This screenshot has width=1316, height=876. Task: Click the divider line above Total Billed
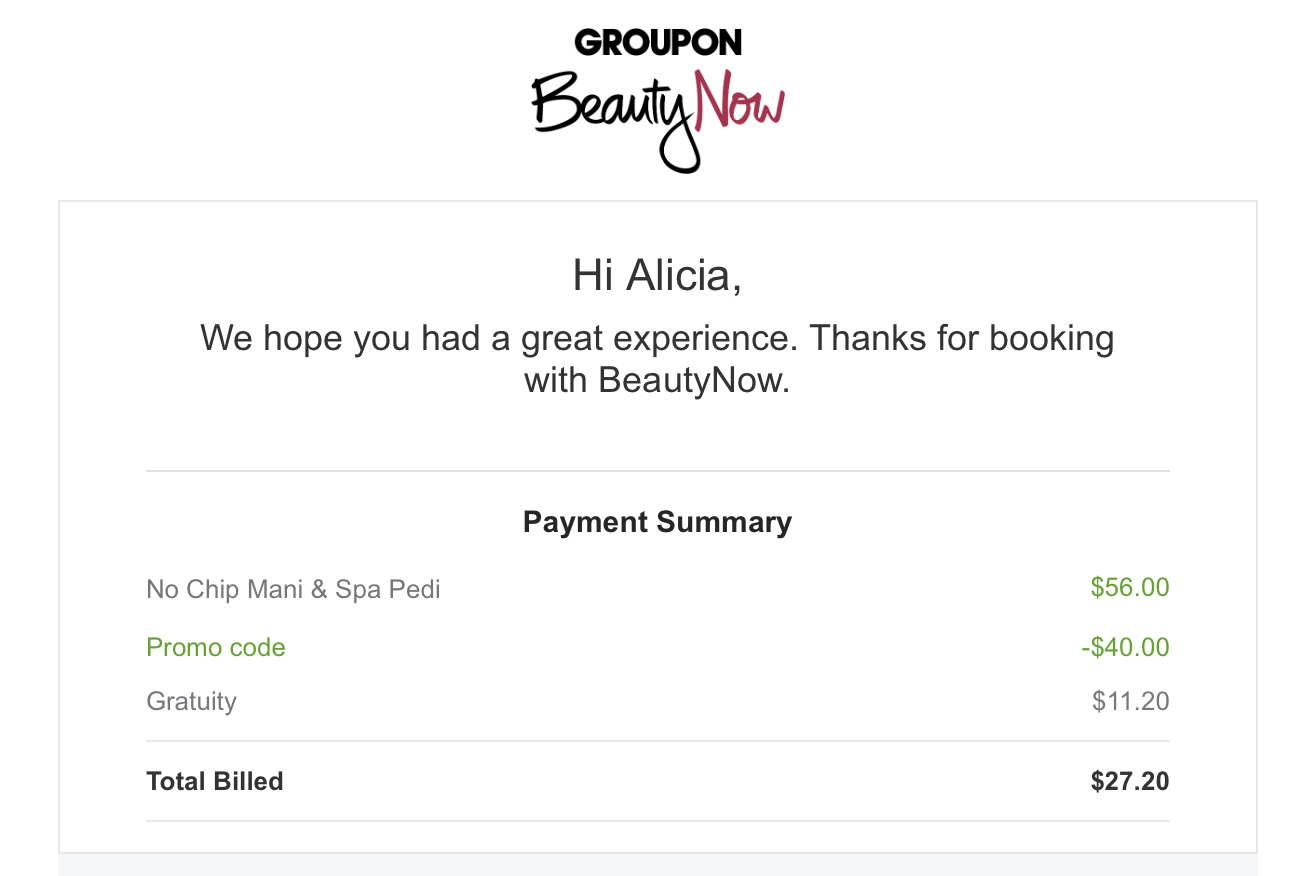pyautogui.click(x=657, y=741)
